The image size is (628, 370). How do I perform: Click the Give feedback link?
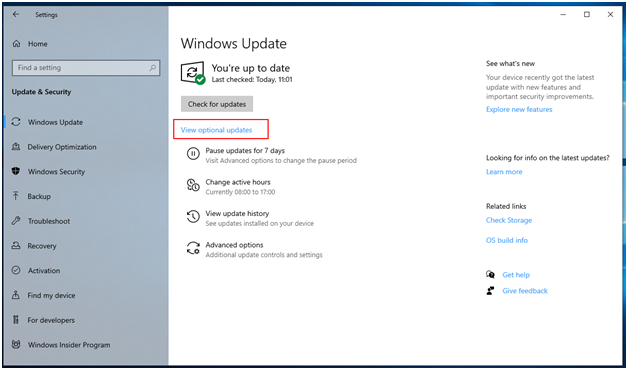[x=525, y=291]
